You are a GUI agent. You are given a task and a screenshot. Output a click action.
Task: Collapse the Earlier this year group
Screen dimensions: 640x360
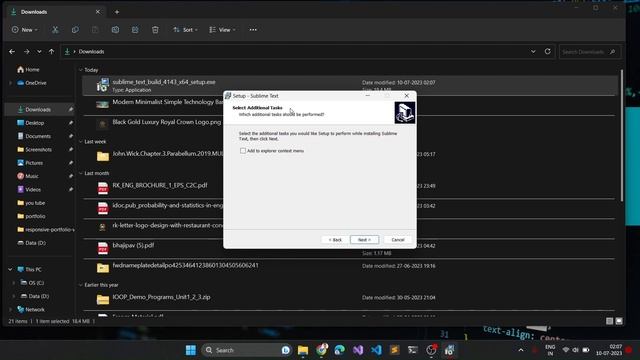(x=80, y=285)
